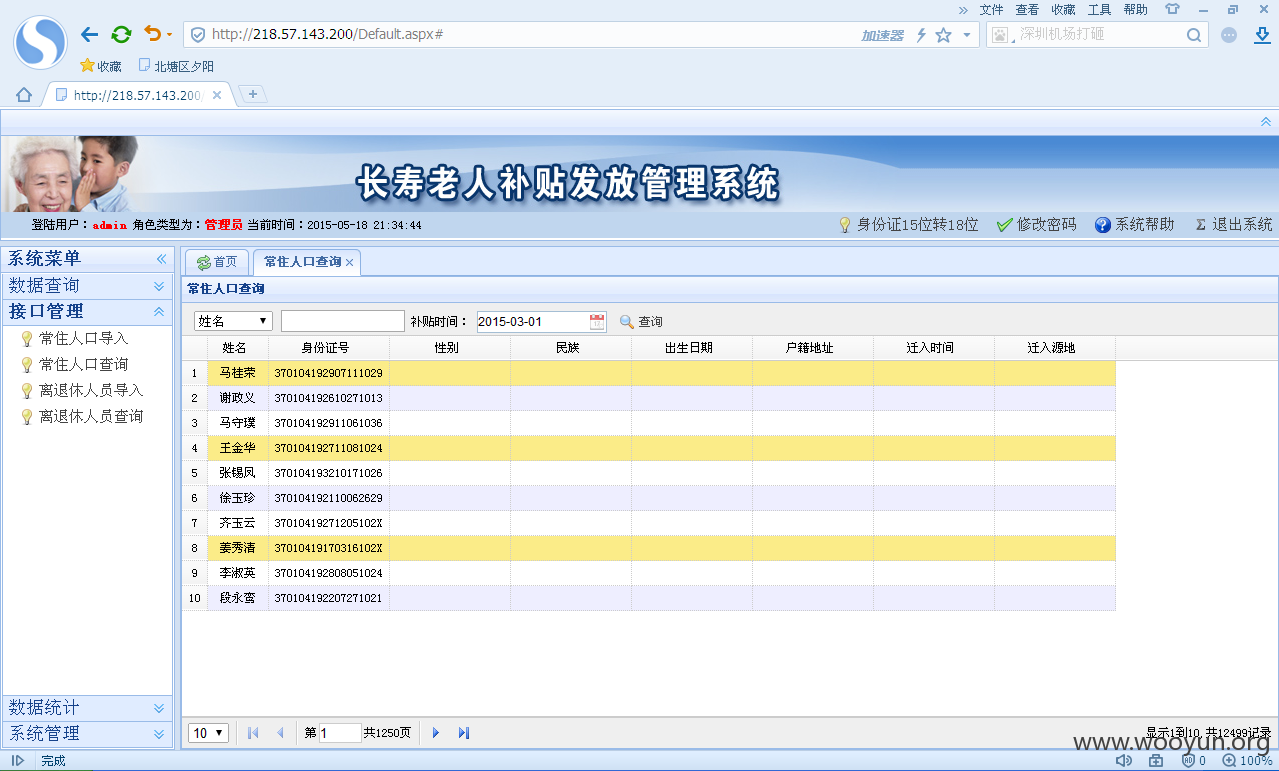This screenshot has height=771, width=1279.
Task: Click the browser back arrow
Action: [x=90, y=34]
